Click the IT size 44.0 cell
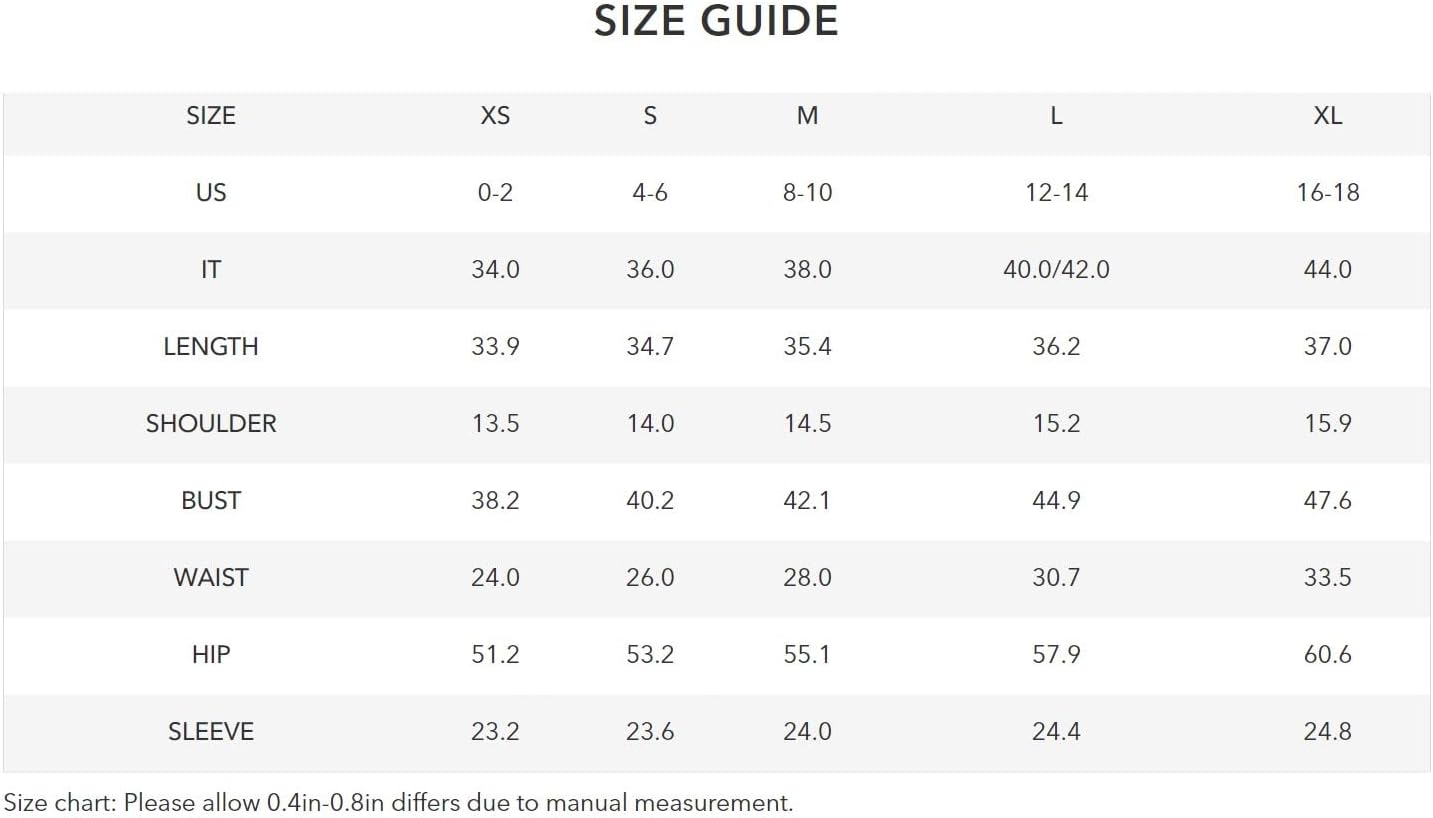 pos(1327,269)
